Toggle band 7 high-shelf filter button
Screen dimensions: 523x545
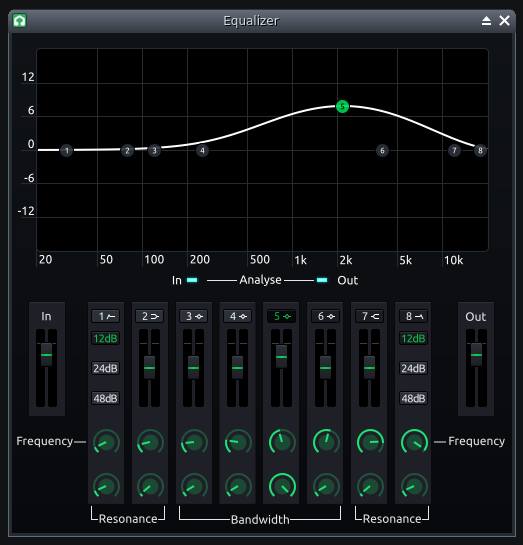(x=369, y=316)
